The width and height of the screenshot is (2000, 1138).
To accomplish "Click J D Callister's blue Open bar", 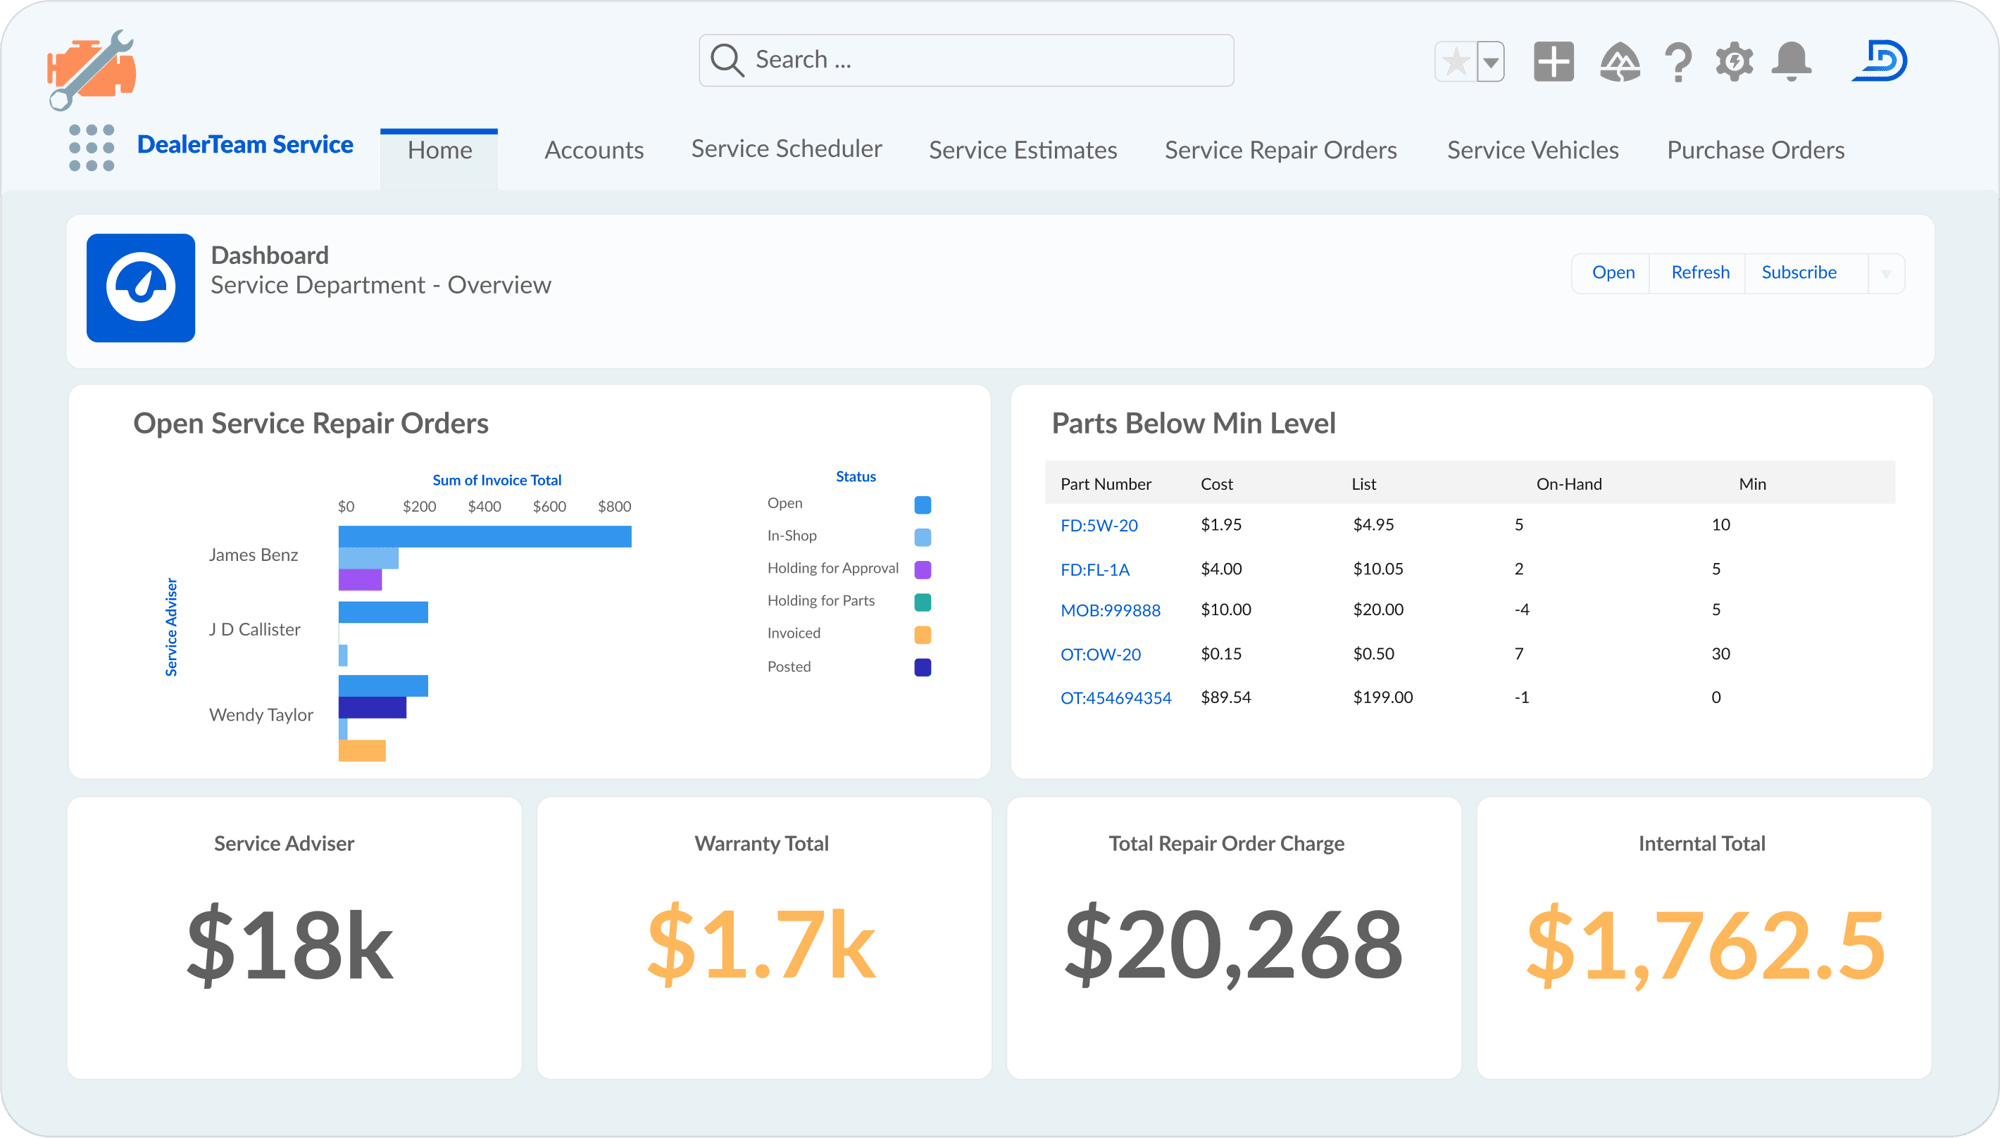I will tap(383, 612).
